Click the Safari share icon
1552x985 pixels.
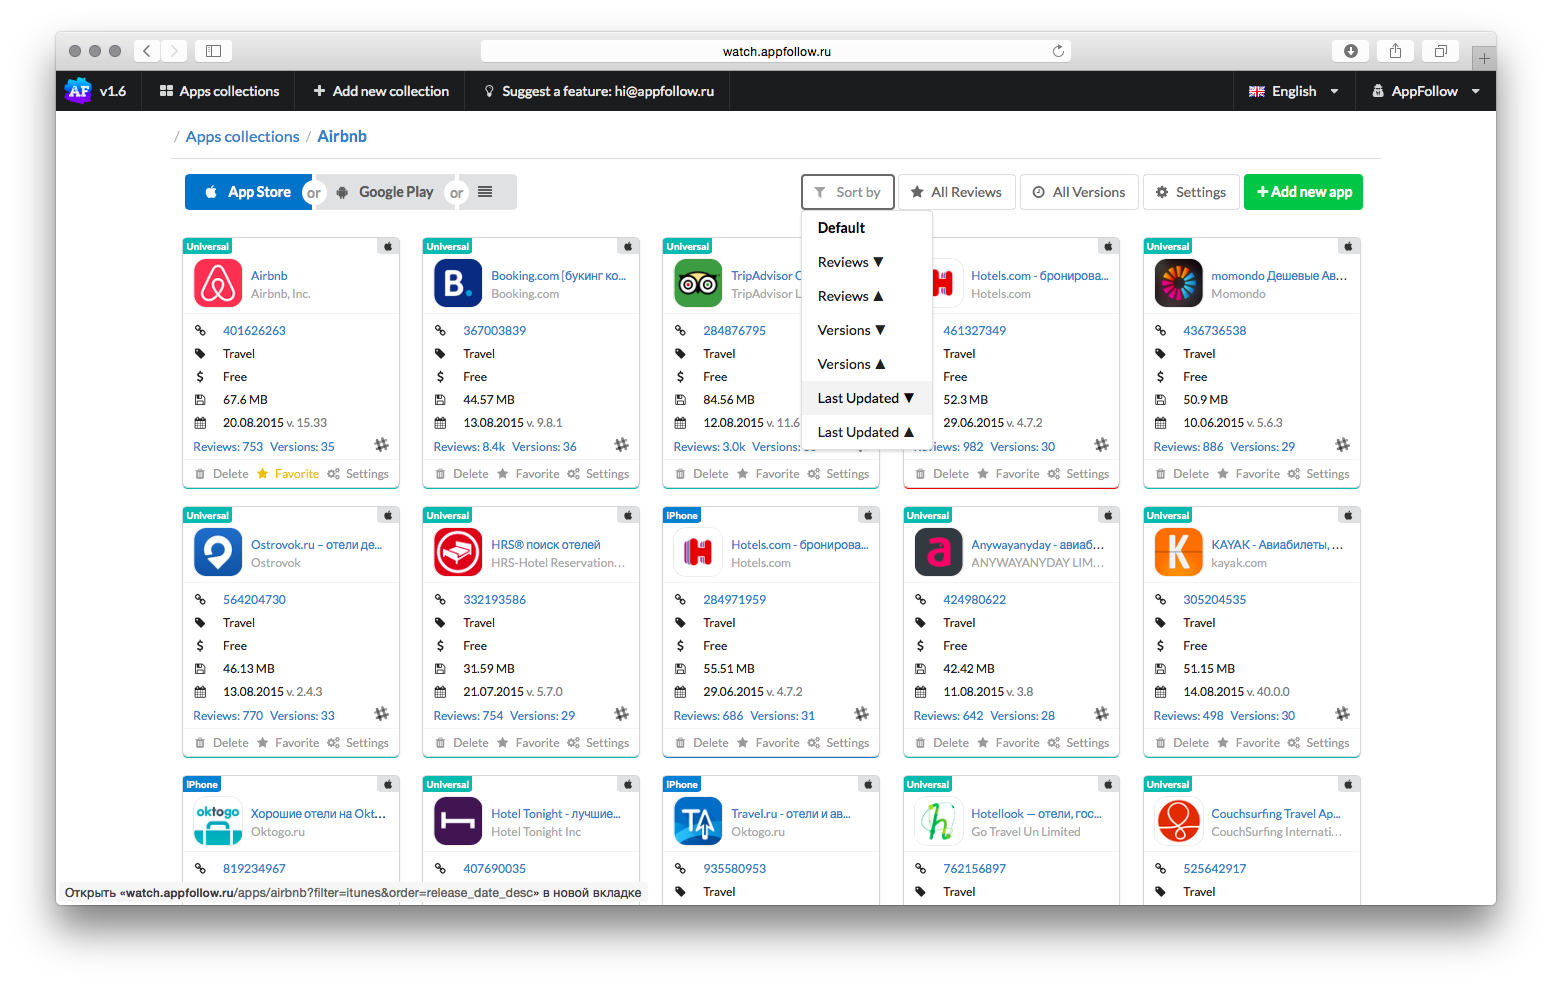click(x=1395, y=51)
